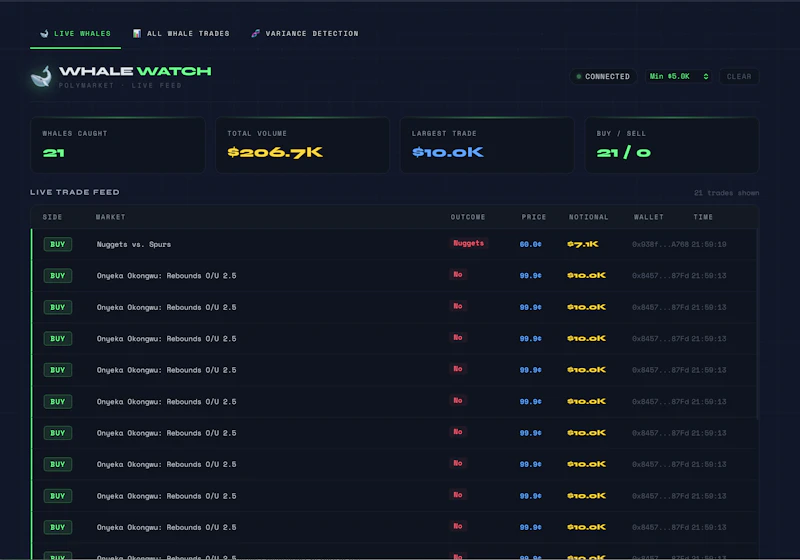Click the $7.1K notional value
800x560 pixels.
[x=583, y=244]
